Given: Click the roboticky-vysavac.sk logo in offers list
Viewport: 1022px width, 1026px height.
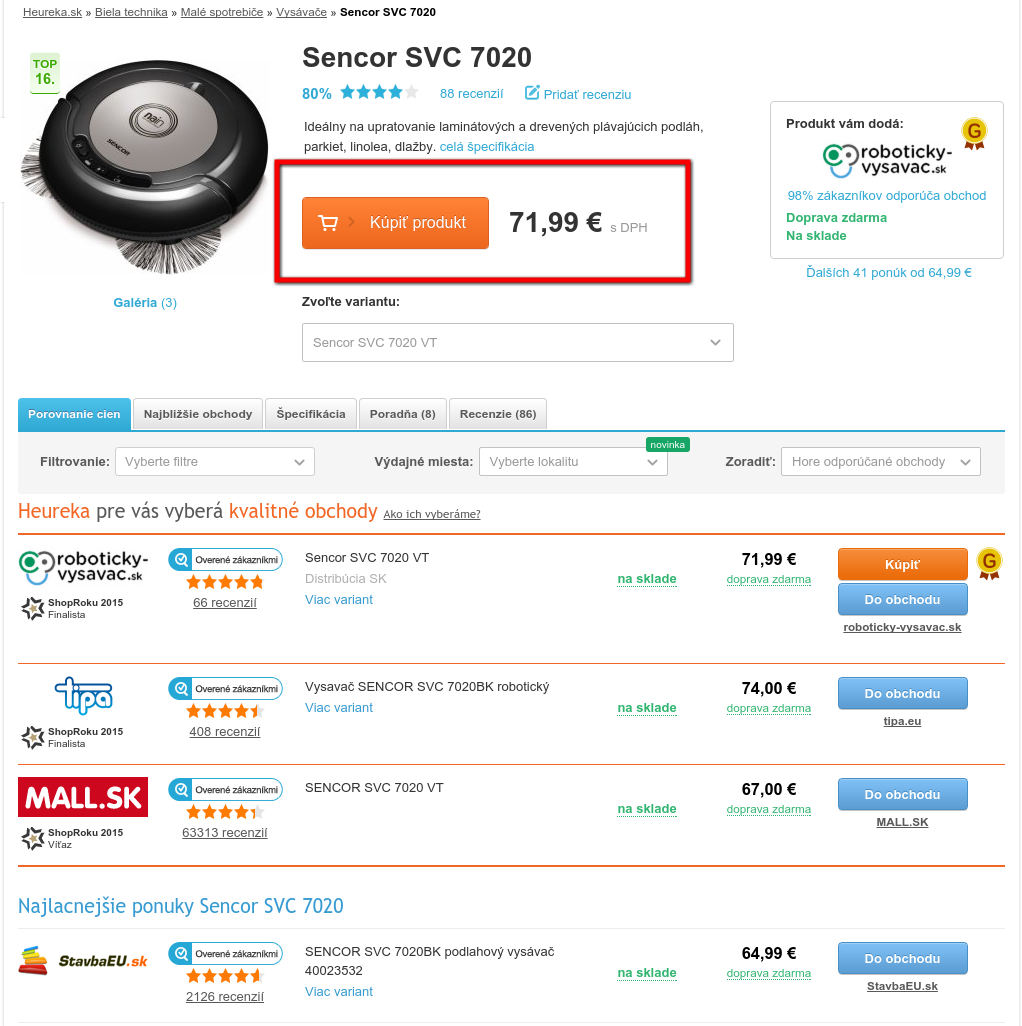Looking at the screenshot, I should 84,567.
